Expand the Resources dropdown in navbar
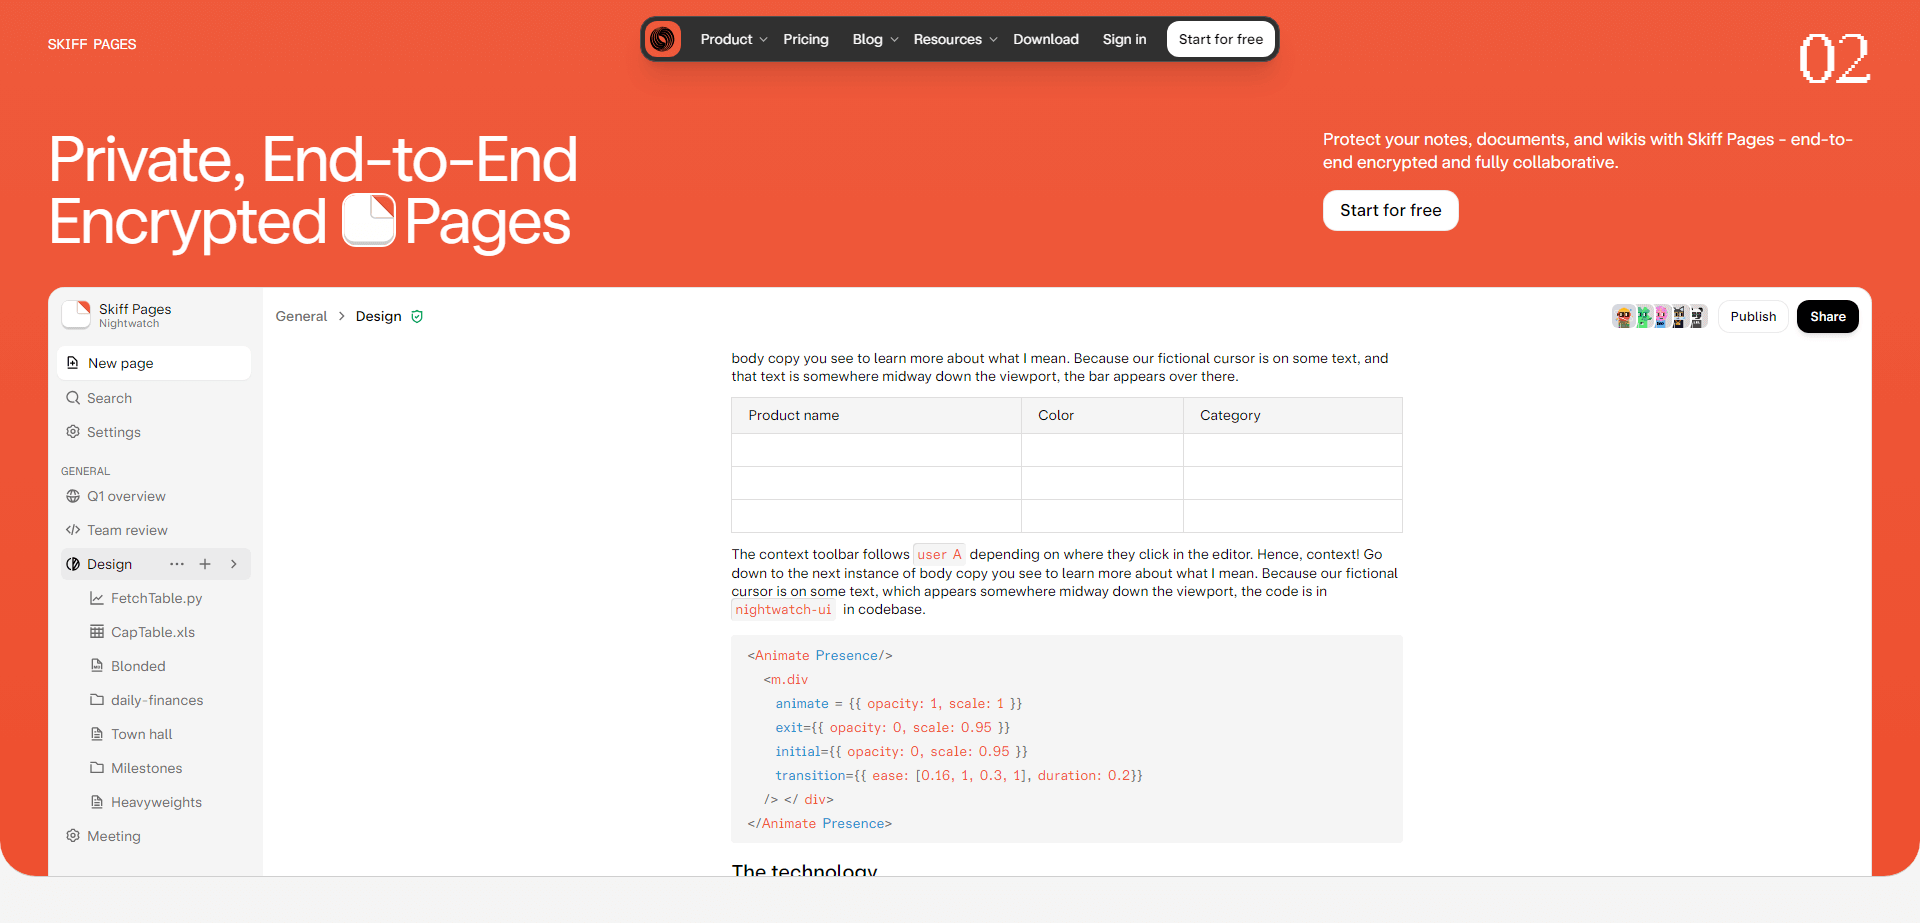The height and width of the screenshot is (923, 1920). point(954,40)
